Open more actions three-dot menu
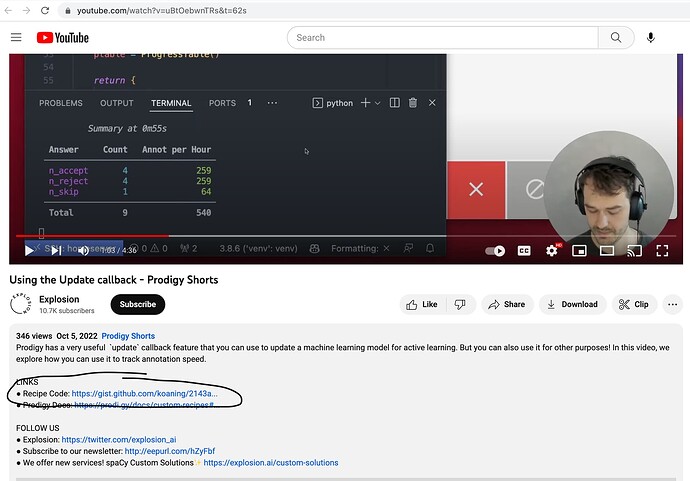The image size is (690, 481). point(672,305)
